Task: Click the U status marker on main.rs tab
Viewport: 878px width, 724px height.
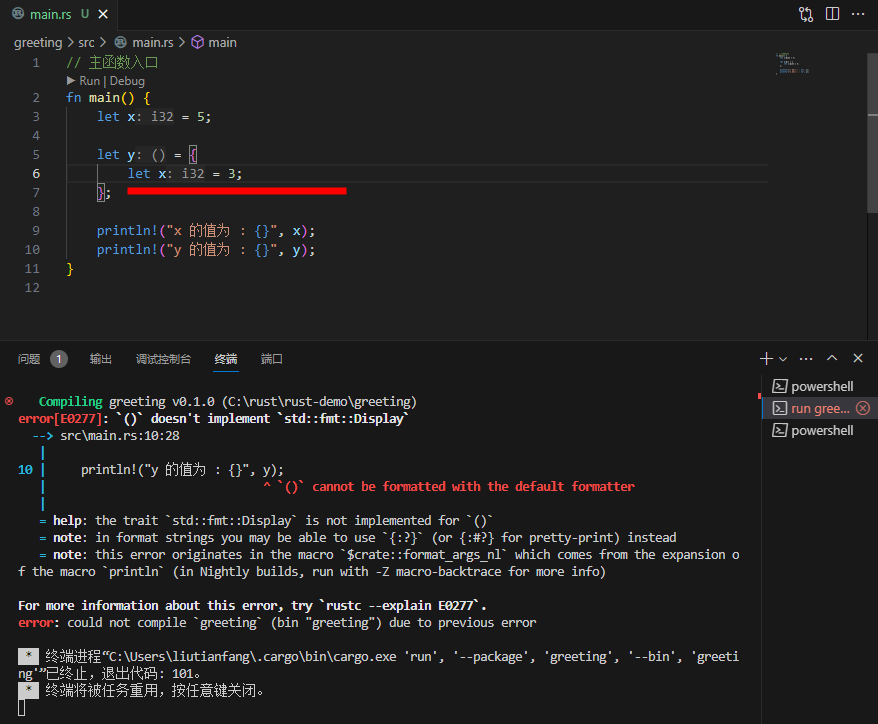Action: (85, 14)
